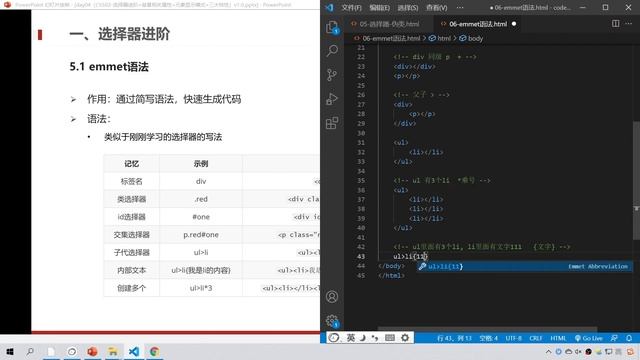Click the VS Code vertical scrollbar thumb
Viewport: 640px width, 360px height.
tap(636, 180)
